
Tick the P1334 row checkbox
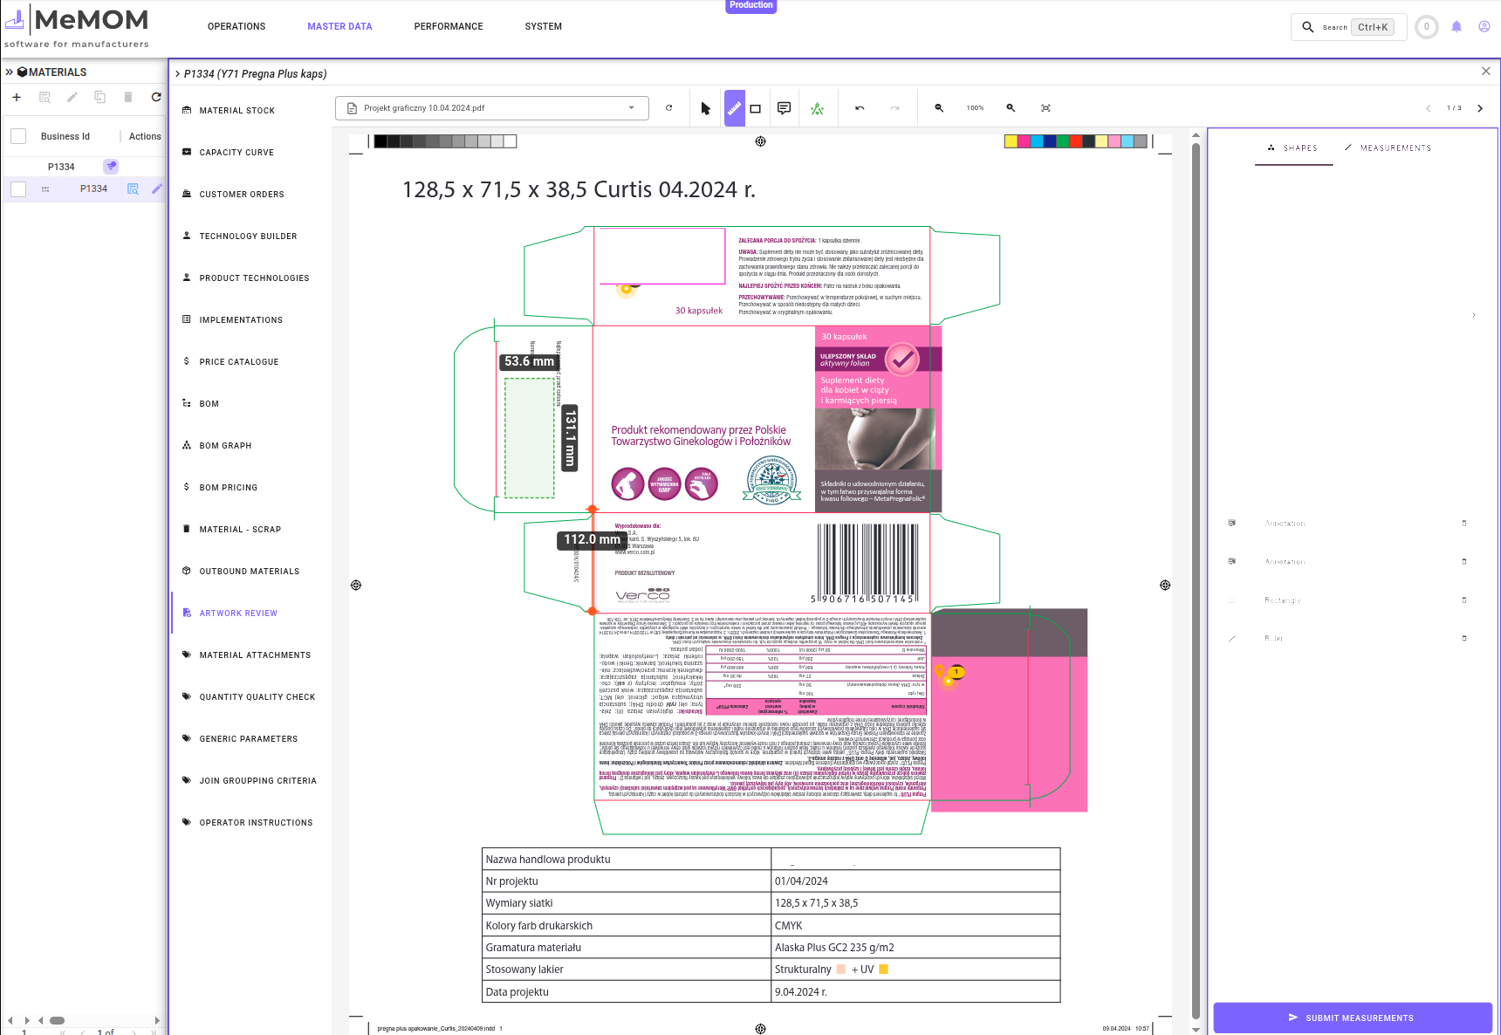18,189
